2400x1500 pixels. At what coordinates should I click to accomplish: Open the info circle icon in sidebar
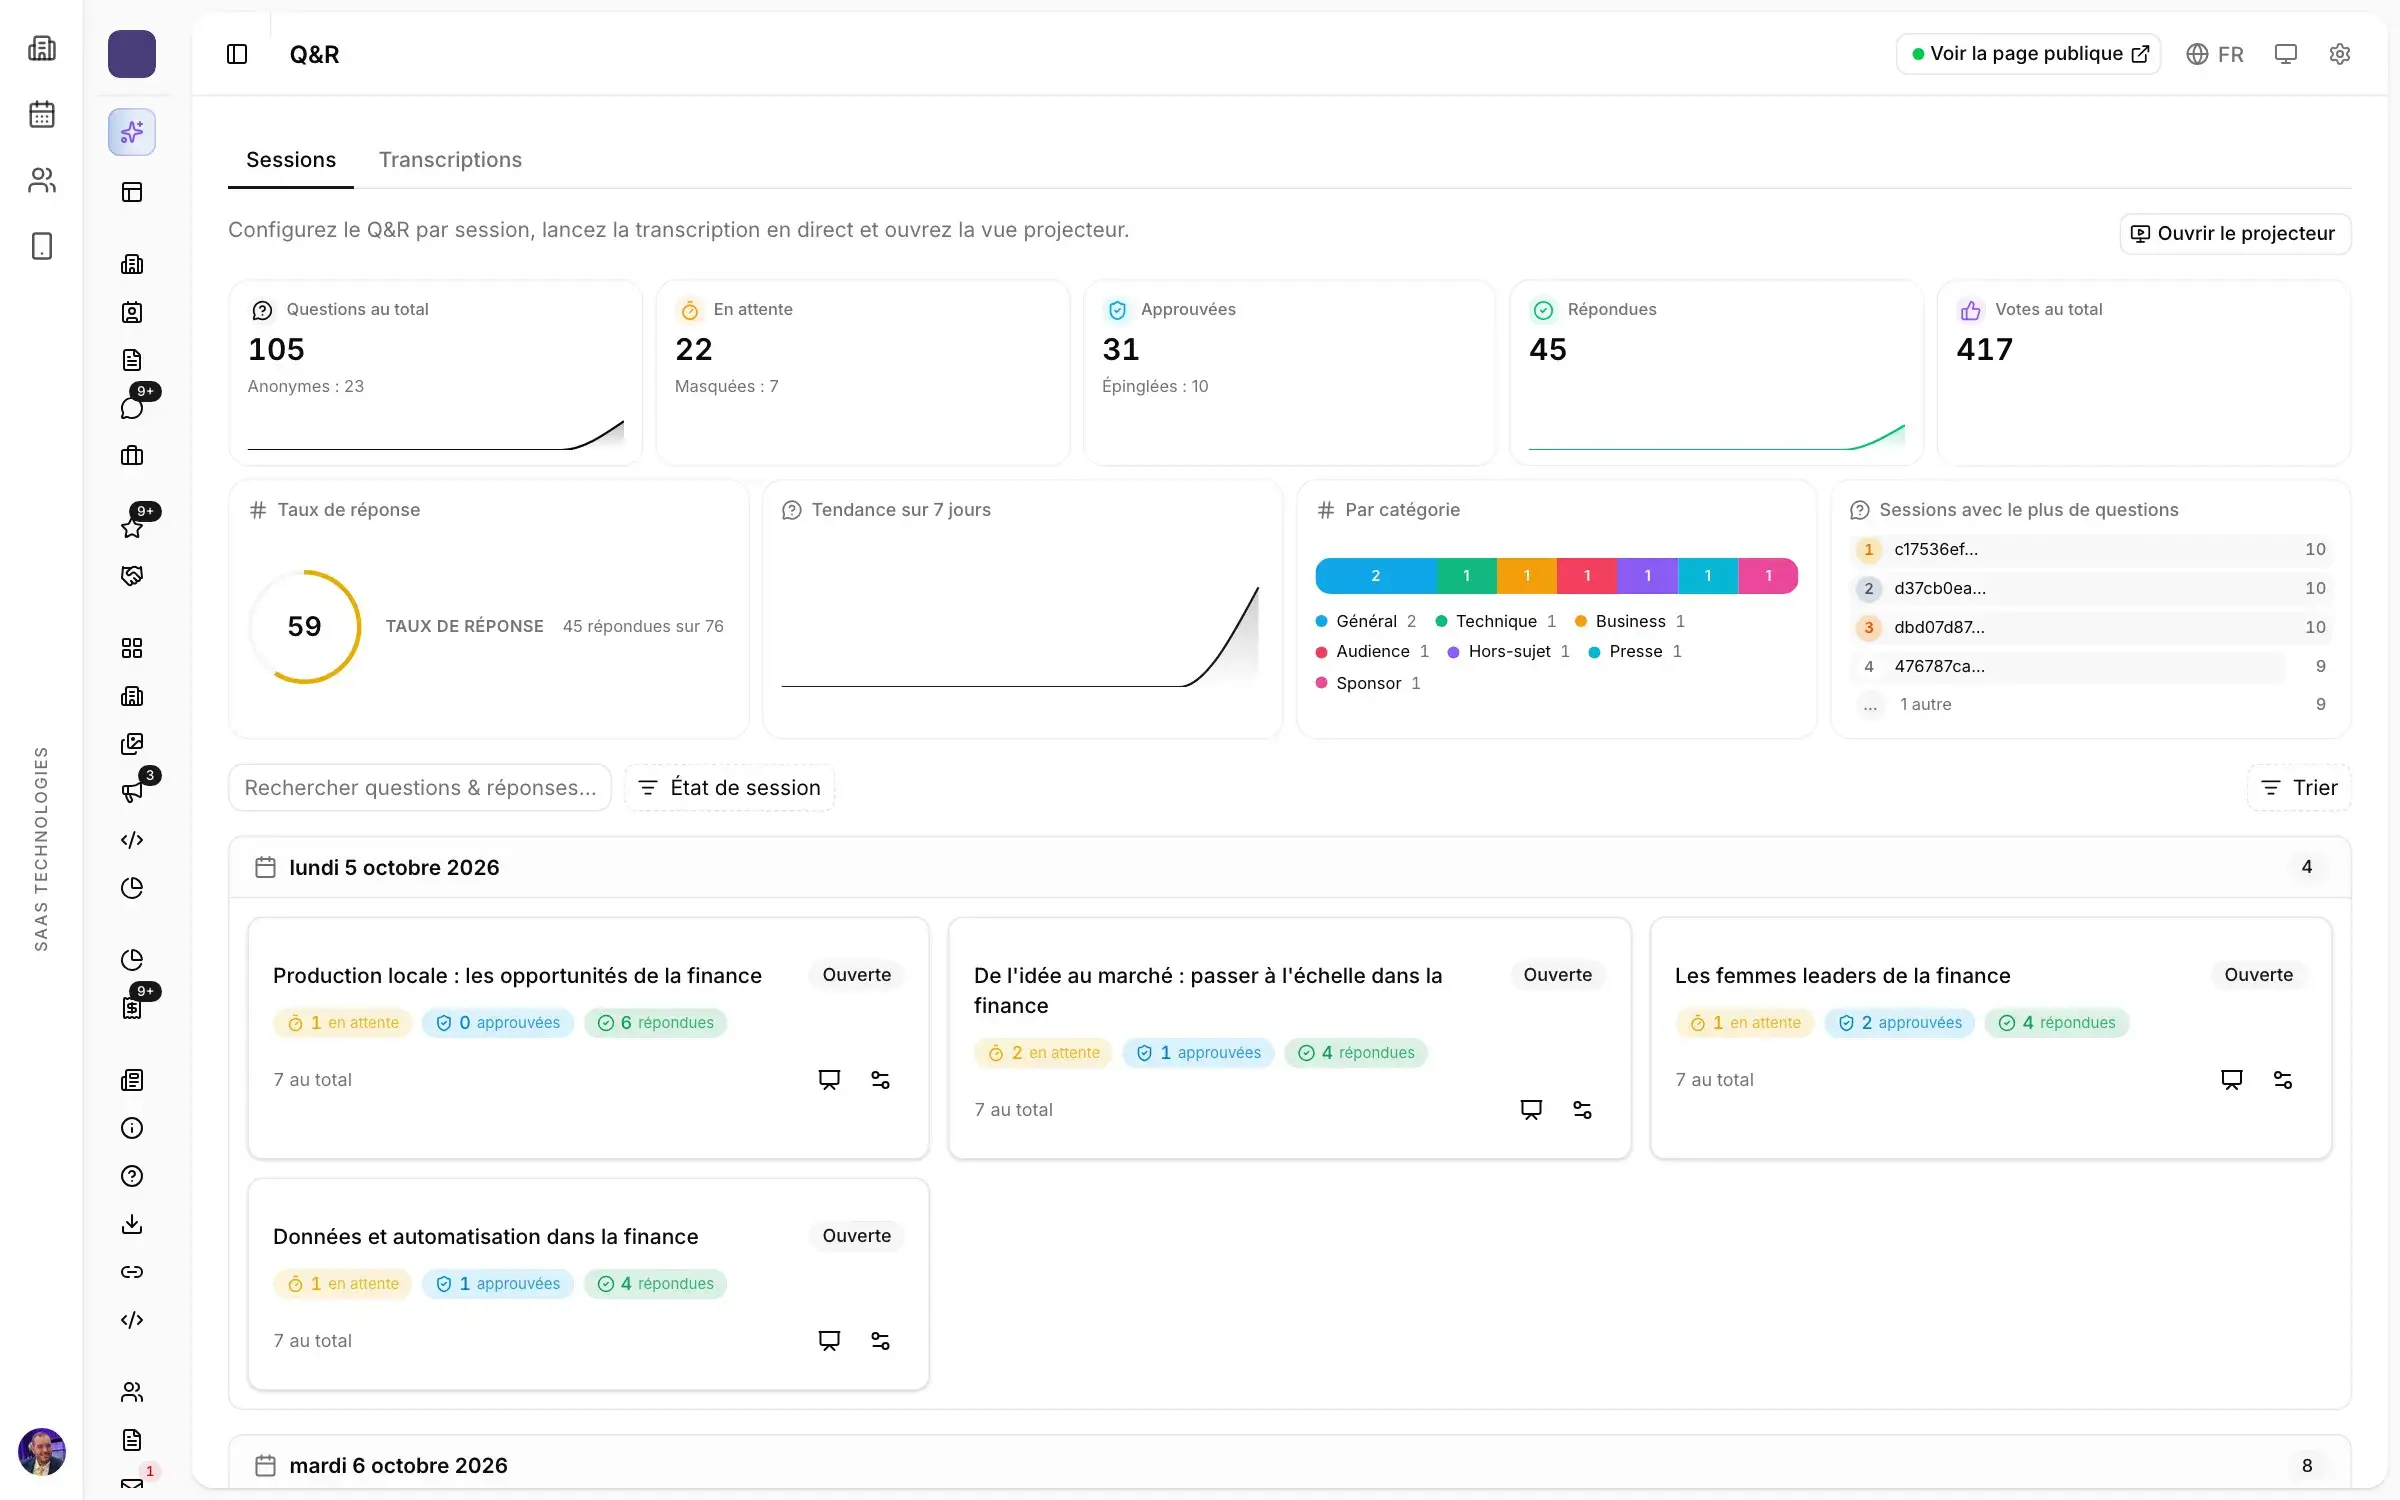coord(132,1128)
